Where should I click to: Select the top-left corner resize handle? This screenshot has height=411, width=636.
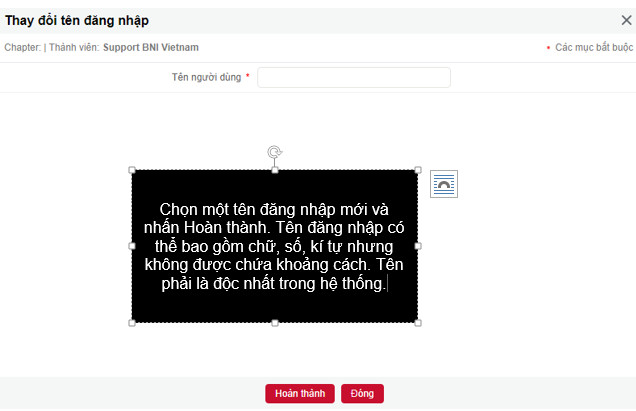point(132,170)
